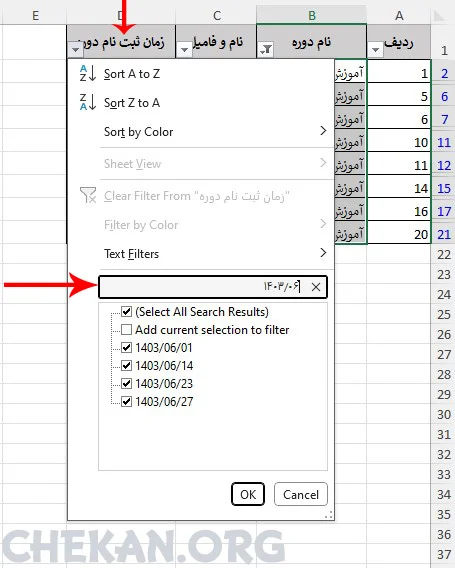The height and width of the screenshot is (568, 455).
Task: Select row header 25
Action: (x=444, y=314)
